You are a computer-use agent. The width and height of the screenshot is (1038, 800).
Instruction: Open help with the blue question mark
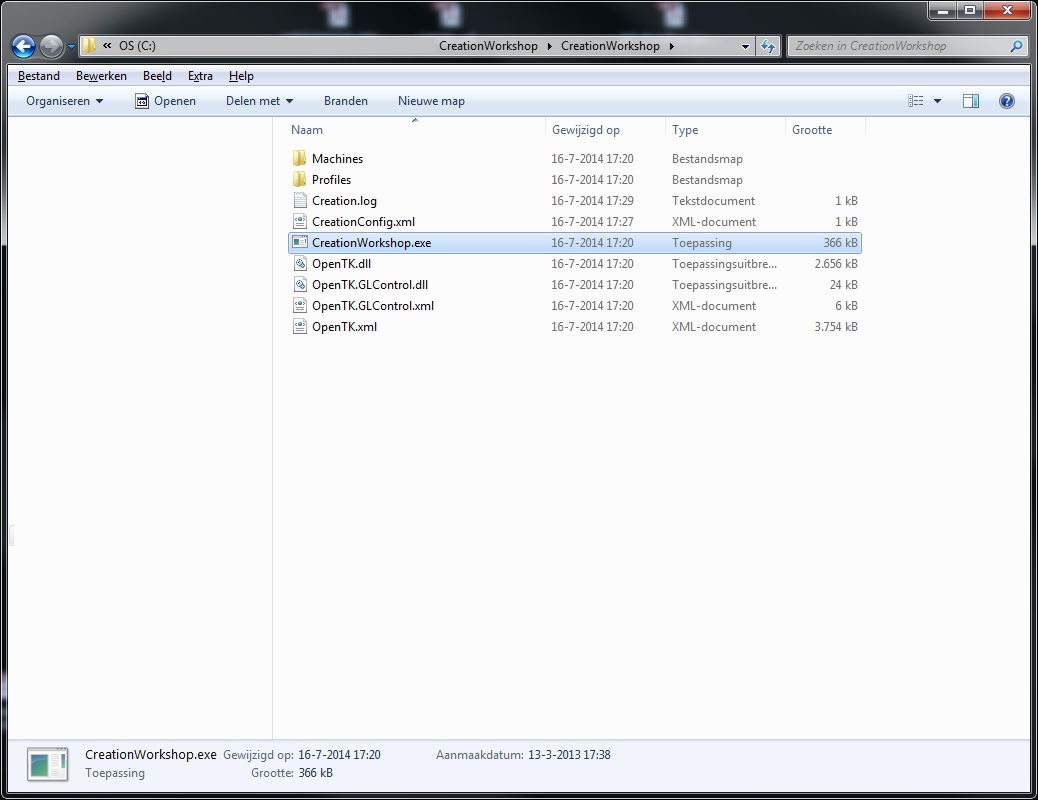click(x=1007, y=101)
